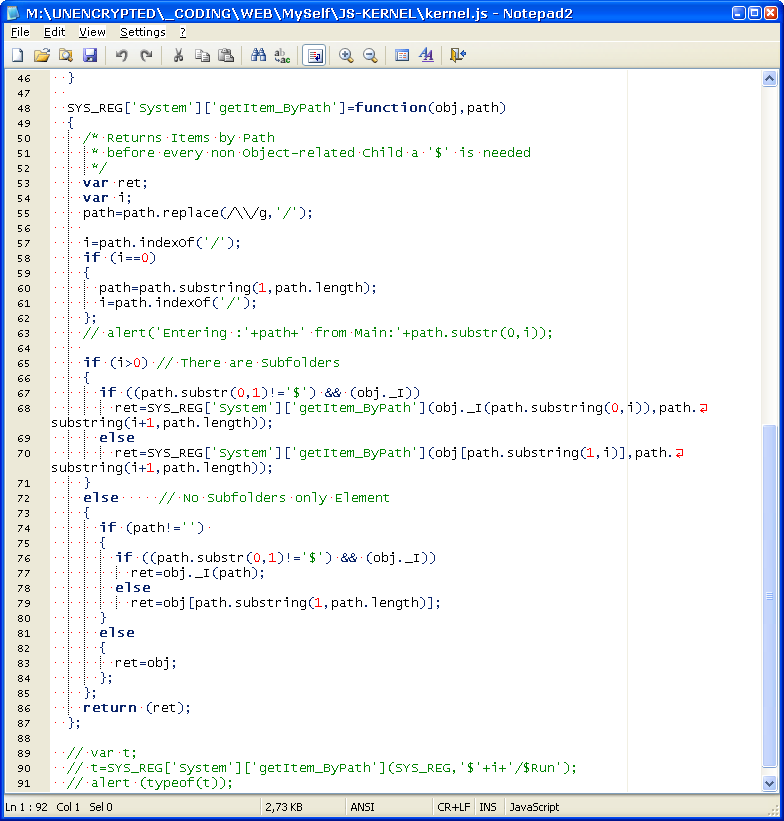
Task: Click the 'No Subfolders only Element' comment
Action: [x=286, y=497]
